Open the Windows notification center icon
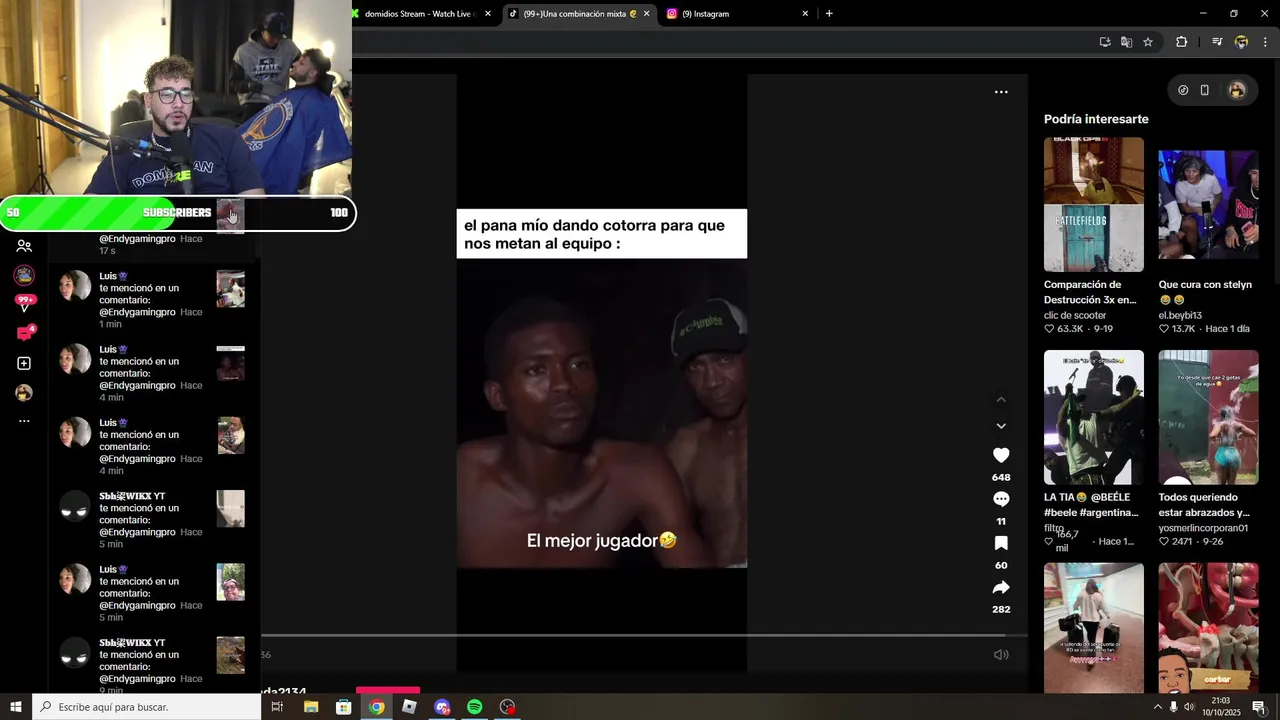This screenshot has height=720, width=1280. pyautogui.click(x=1259, y=707)
